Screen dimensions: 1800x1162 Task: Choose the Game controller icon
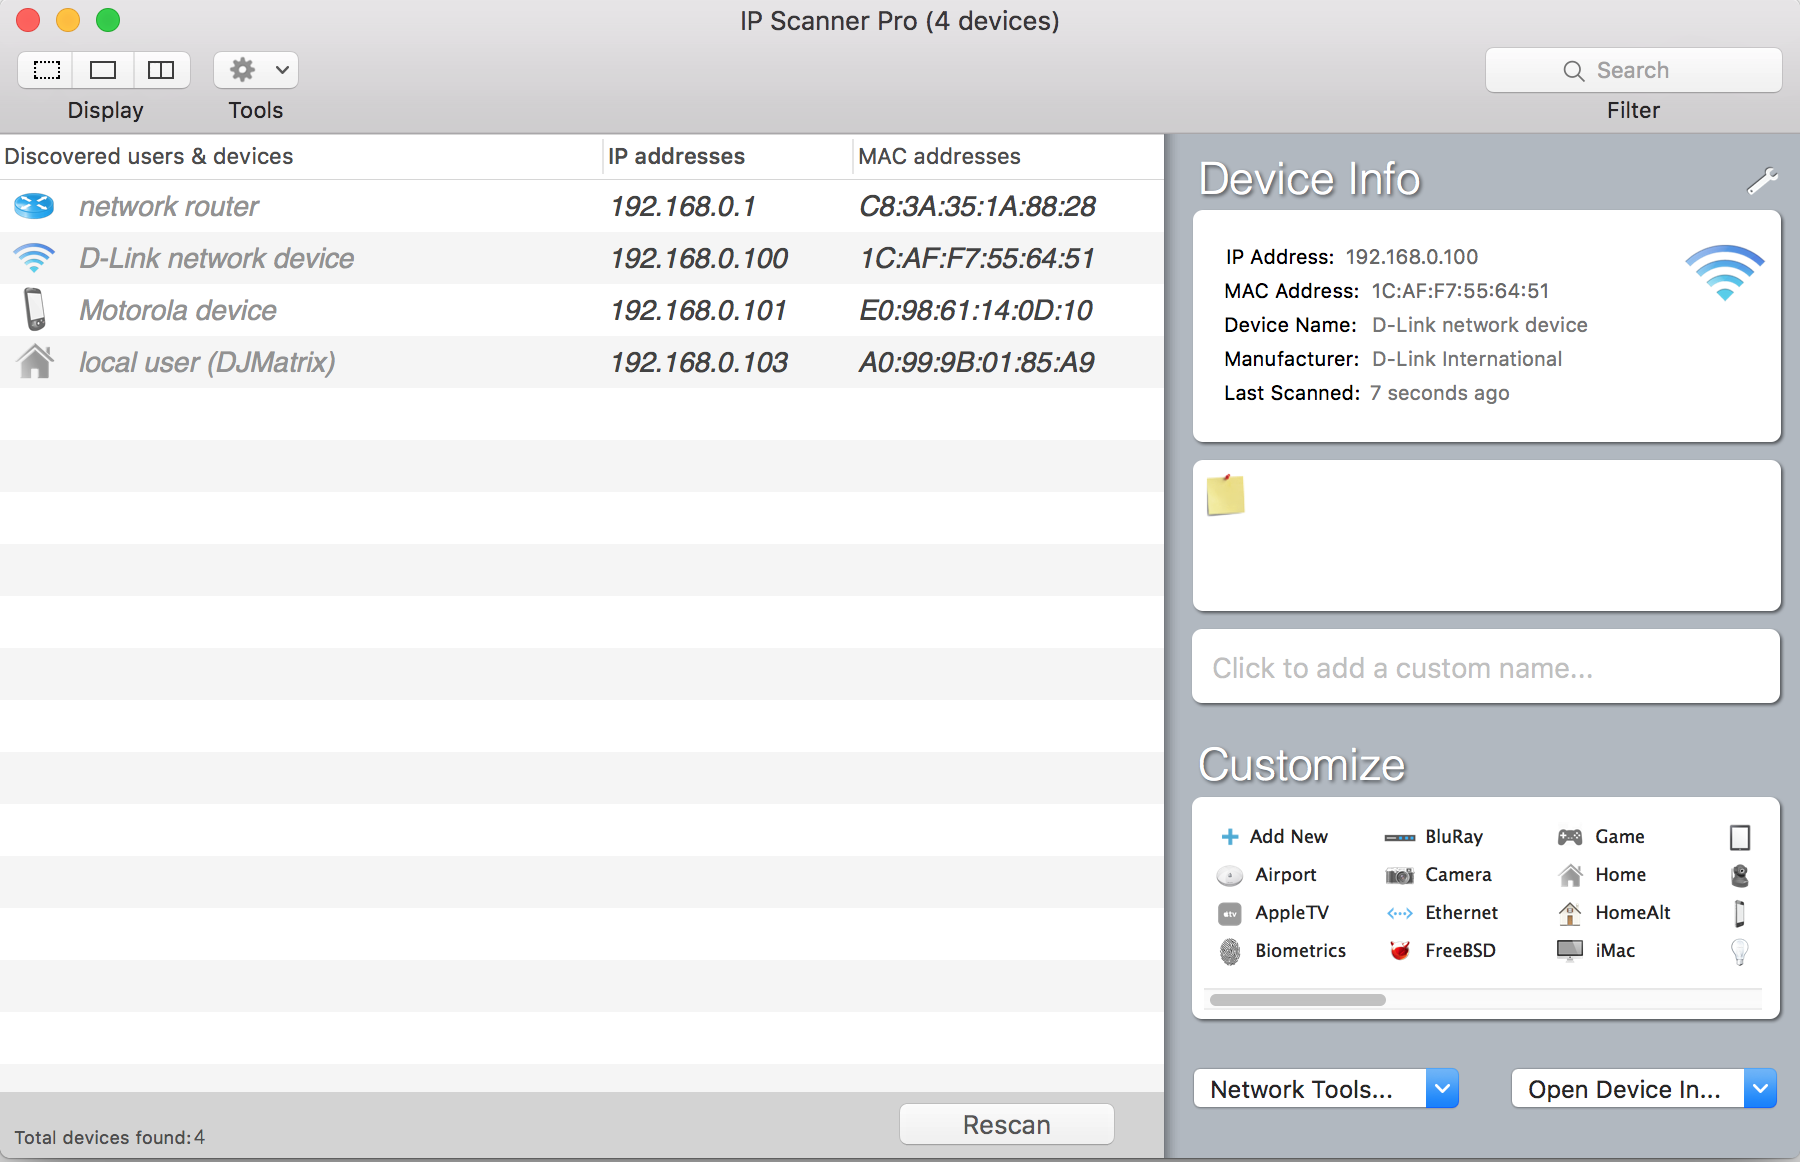1570,837
